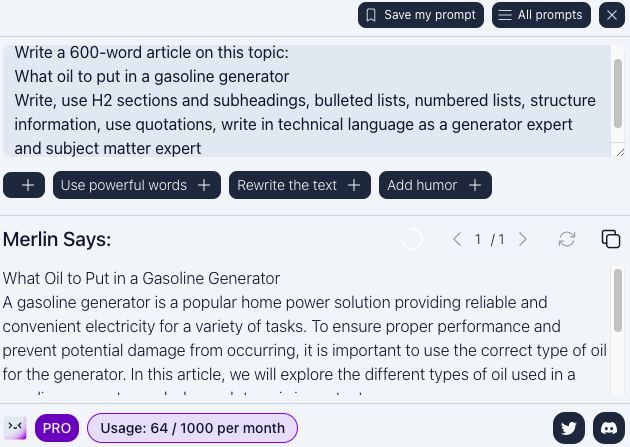Click the prompt text box scrollbar
This screenshot has height=447, width=630.
618,90
